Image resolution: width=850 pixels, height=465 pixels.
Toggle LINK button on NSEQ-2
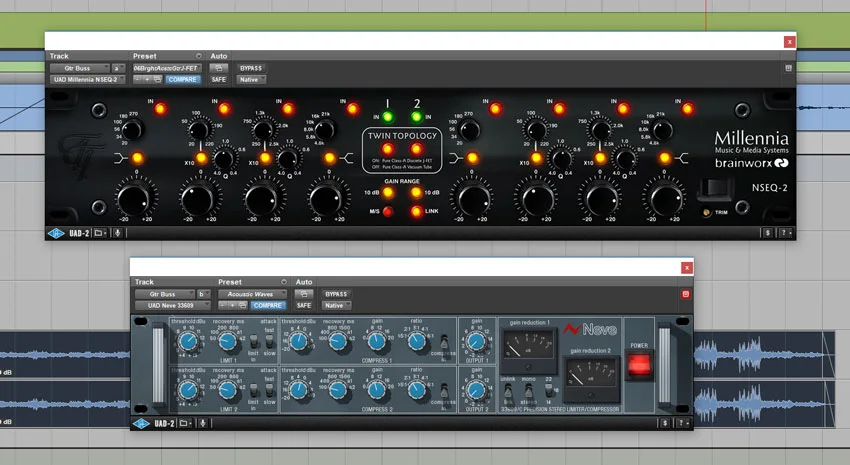(x=416, y=211)
